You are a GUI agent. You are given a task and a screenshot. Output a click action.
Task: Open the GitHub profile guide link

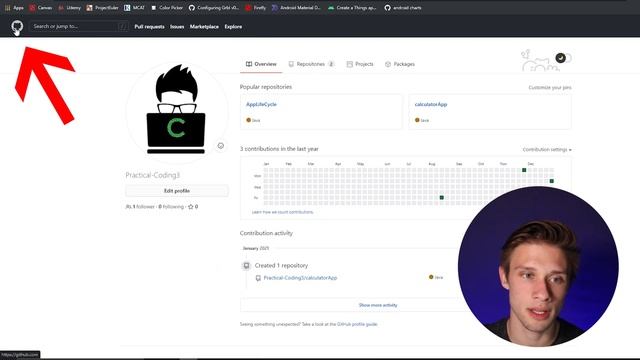tap(357, 324)
